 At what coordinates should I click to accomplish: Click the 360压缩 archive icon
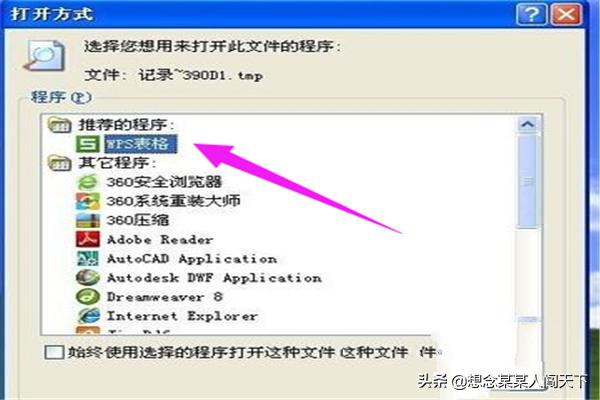tap(88, 220)
